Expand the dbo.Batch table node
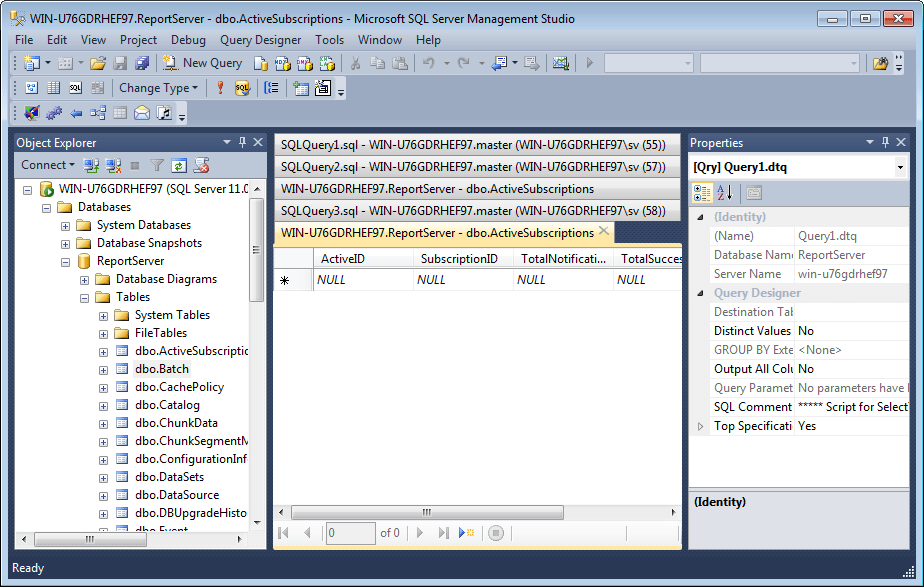The width and height of the screenshot is (924, 587). (103, 368)
